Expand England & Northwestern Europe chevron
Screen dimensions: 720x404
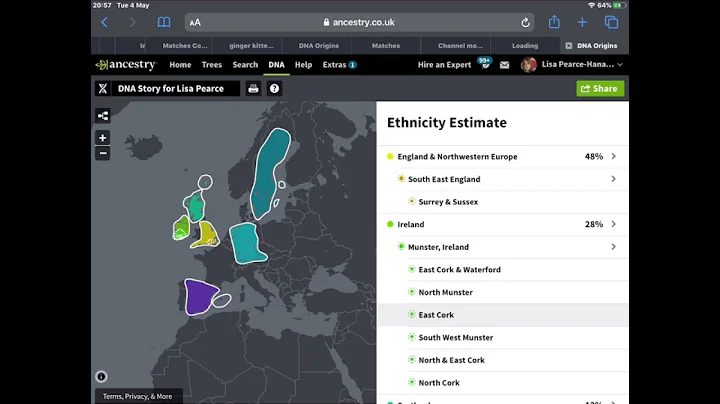click(x=613, y=156)
